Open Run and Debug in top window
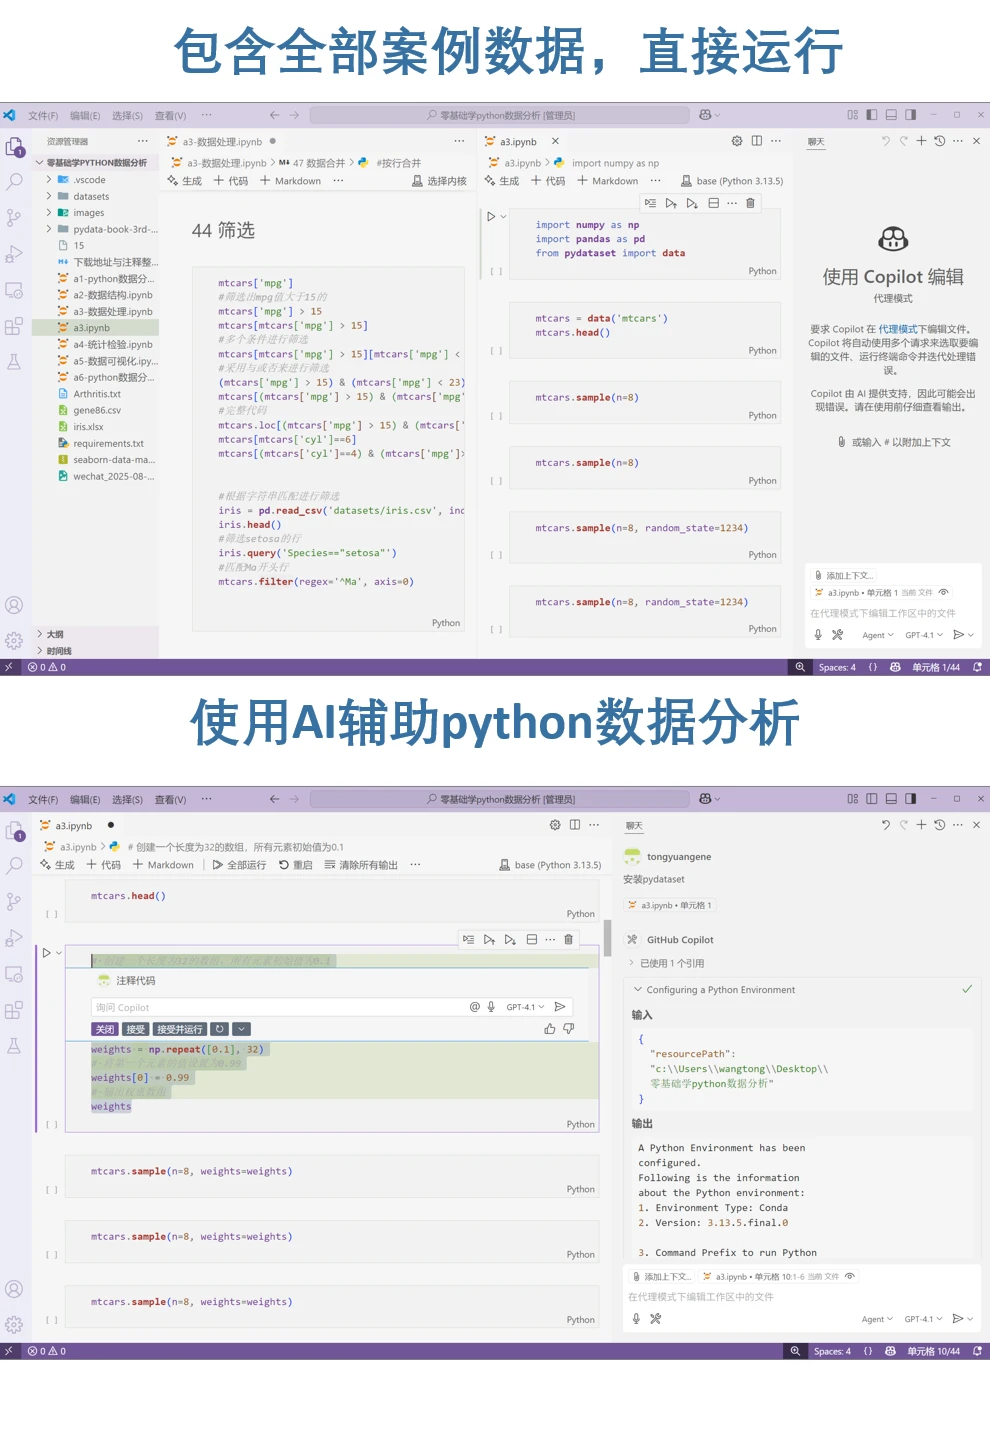This screenshot has width=990, height=1440. tap(14, 254)
